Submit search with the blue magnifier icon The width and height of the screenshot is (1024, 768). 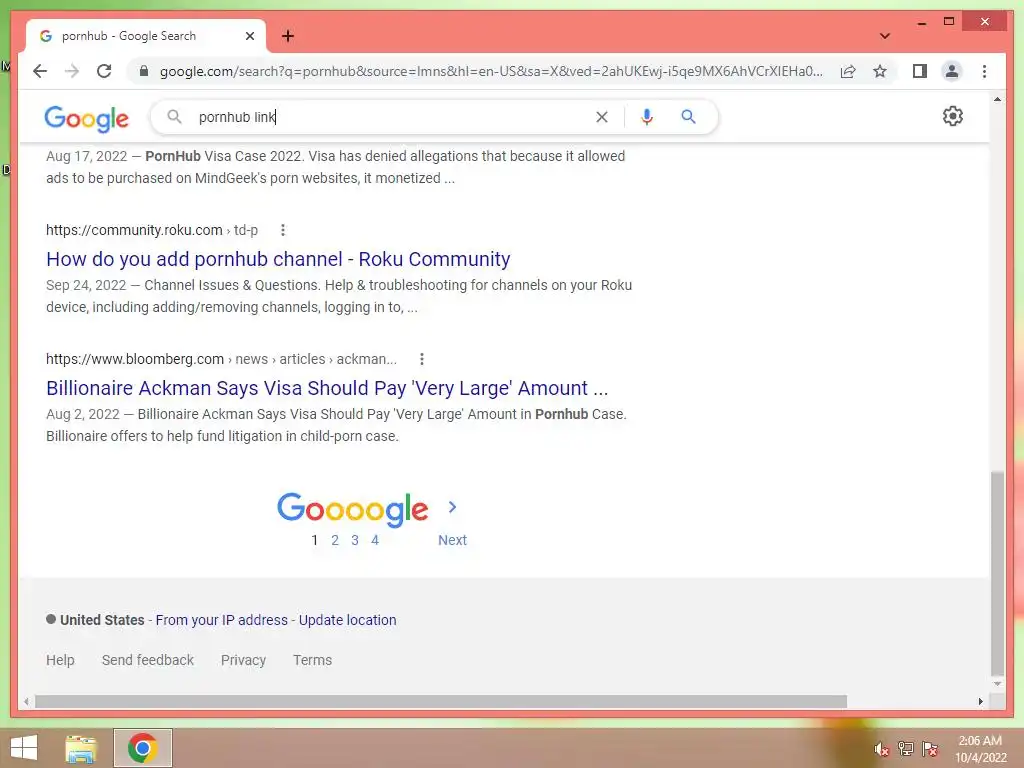[x=688, y=117]
